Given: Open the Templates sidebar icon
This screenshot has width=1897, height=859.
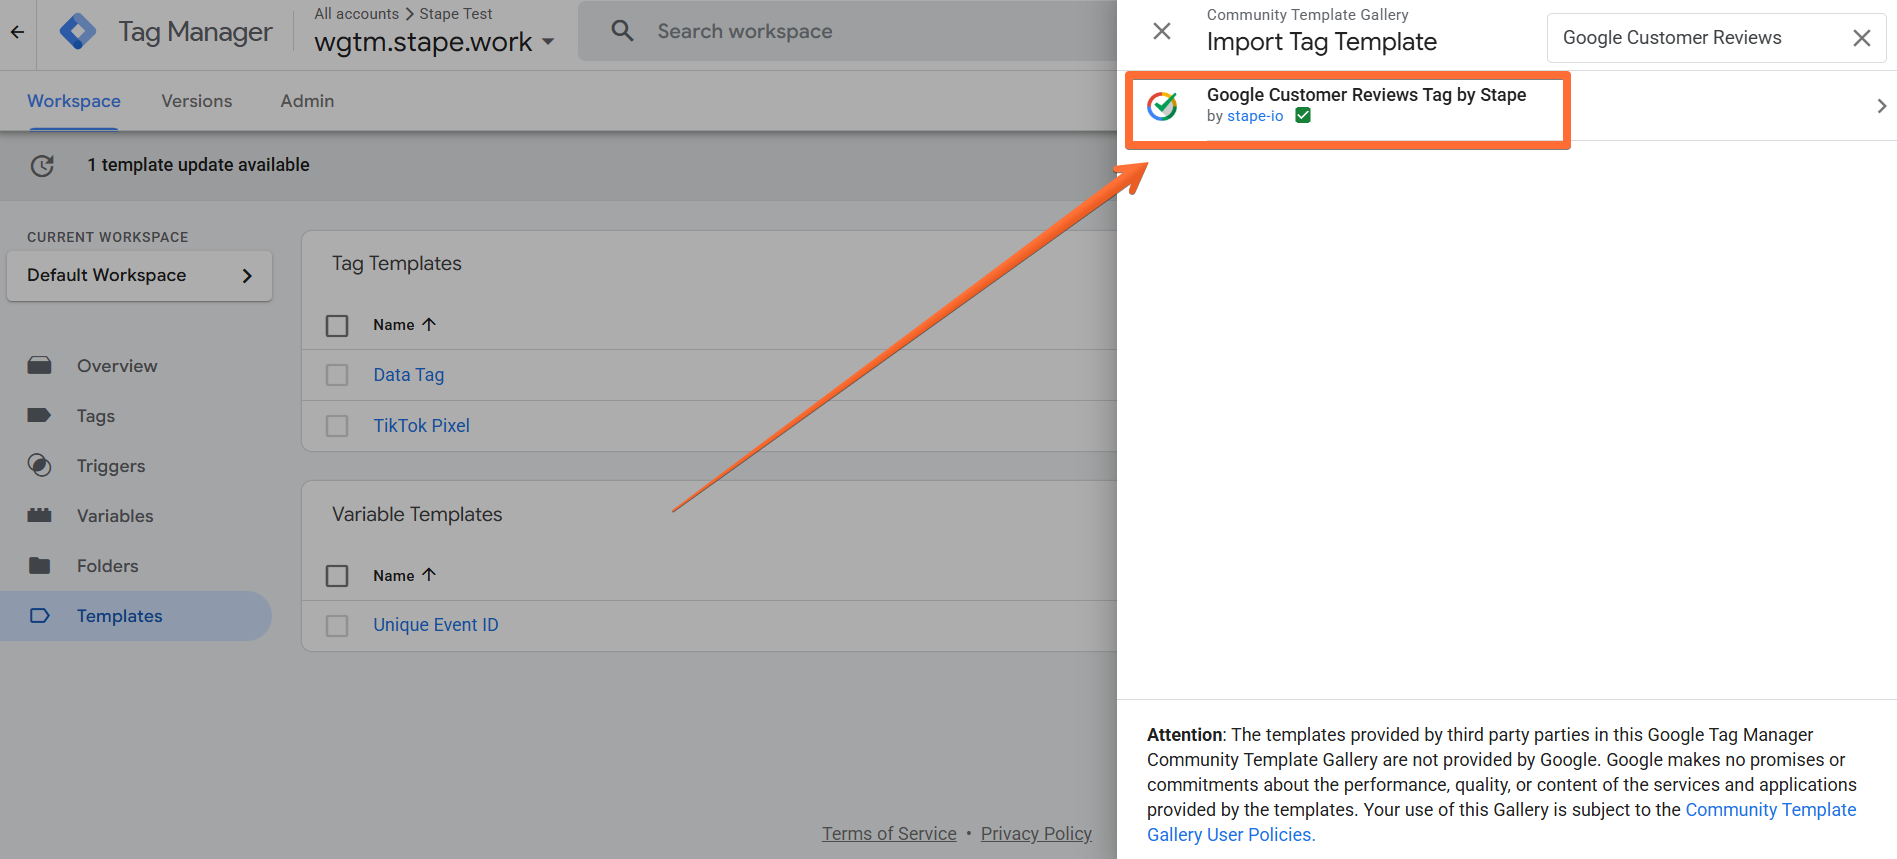Looking at the screenshot, I should [x=40, y=616].
